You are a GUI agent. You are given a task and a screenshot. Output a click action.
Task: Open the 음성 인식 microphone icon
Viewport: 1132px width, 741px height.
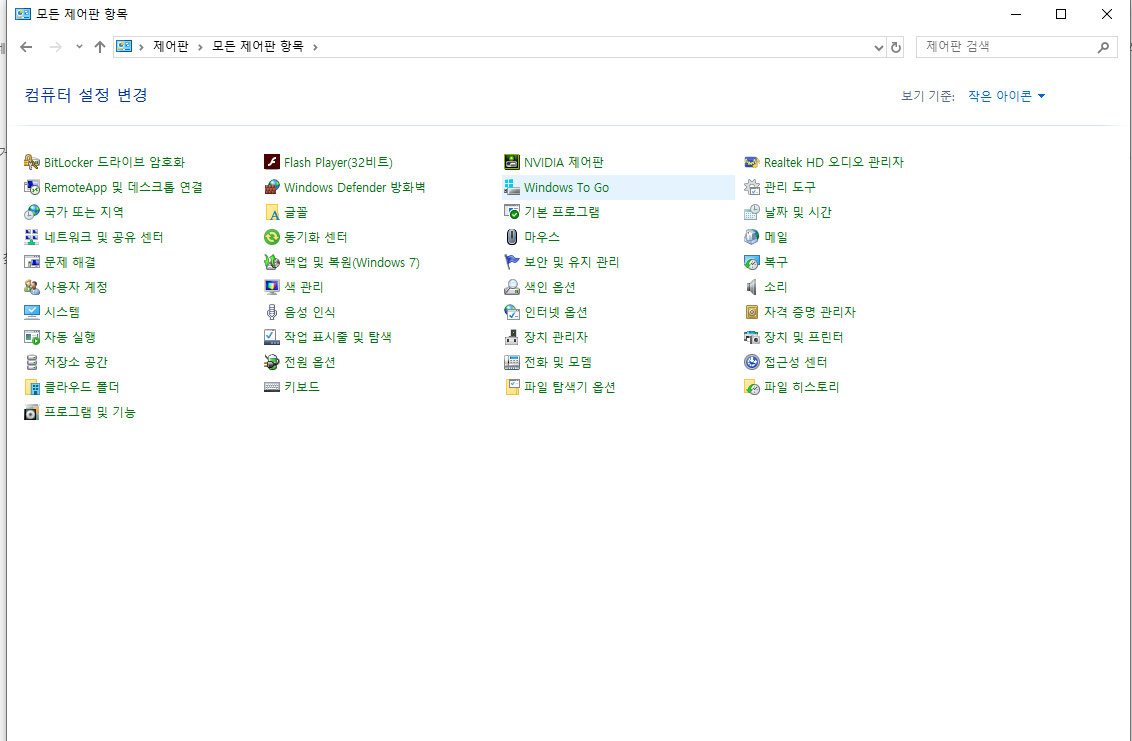(x=271, y=312)
